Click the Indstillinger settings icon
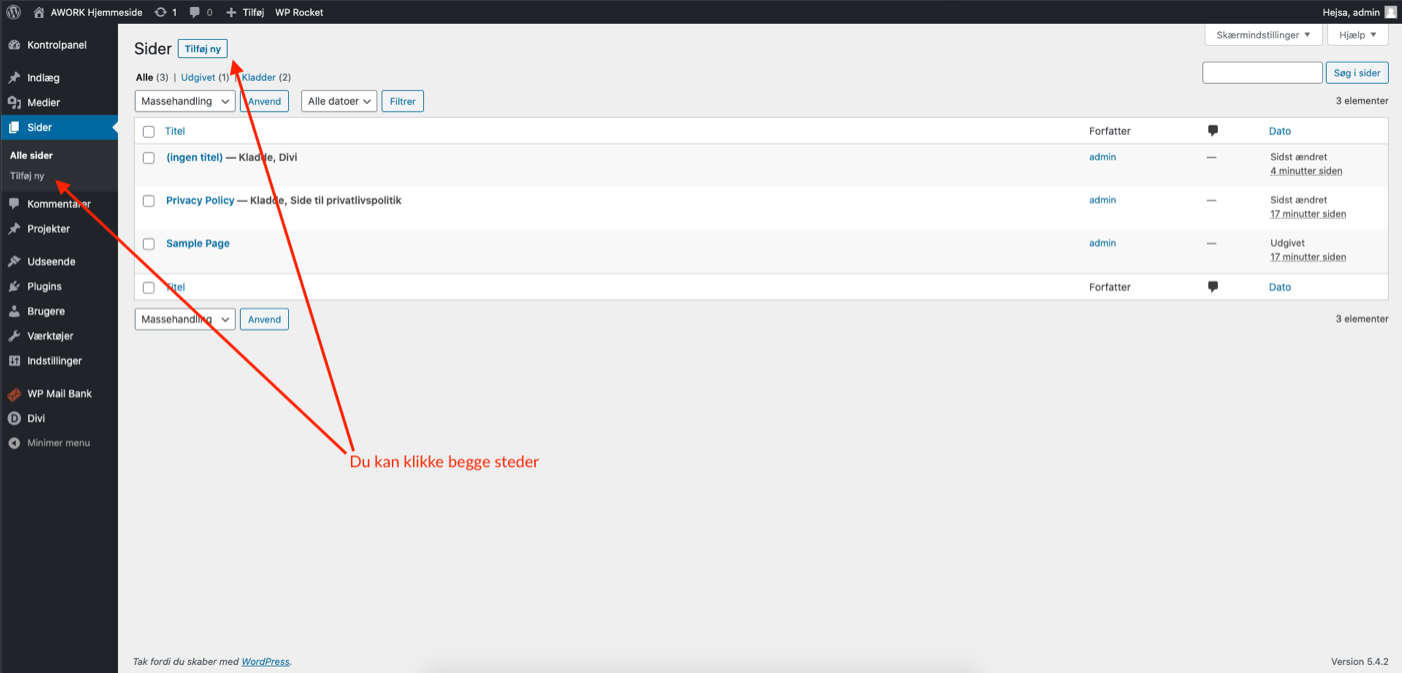1402x673 pixels. tap(15, 361)
